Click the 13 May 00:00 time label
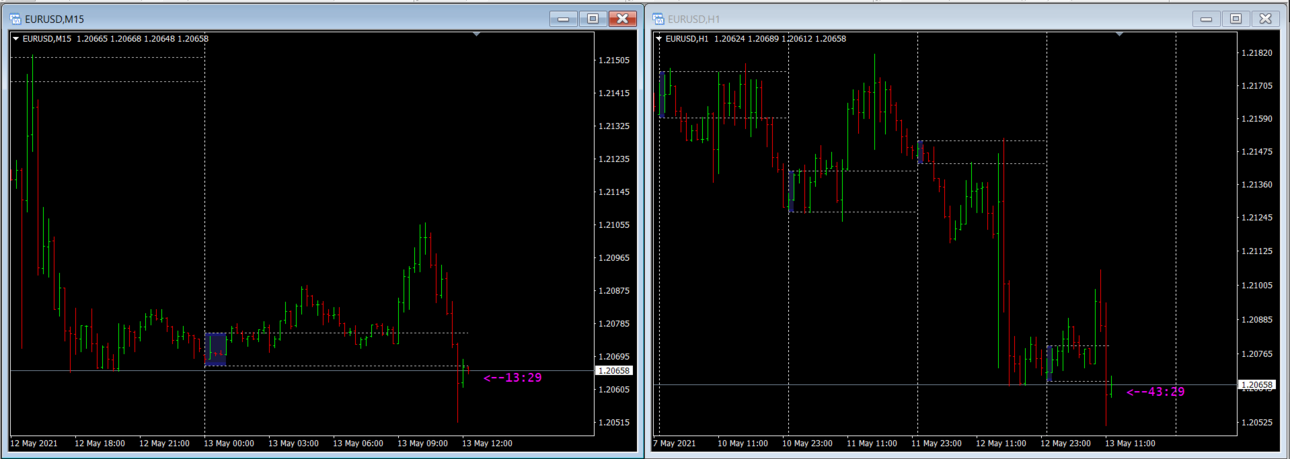The image size is (1290, 459). pyautogui.click(x=228, y=443)
